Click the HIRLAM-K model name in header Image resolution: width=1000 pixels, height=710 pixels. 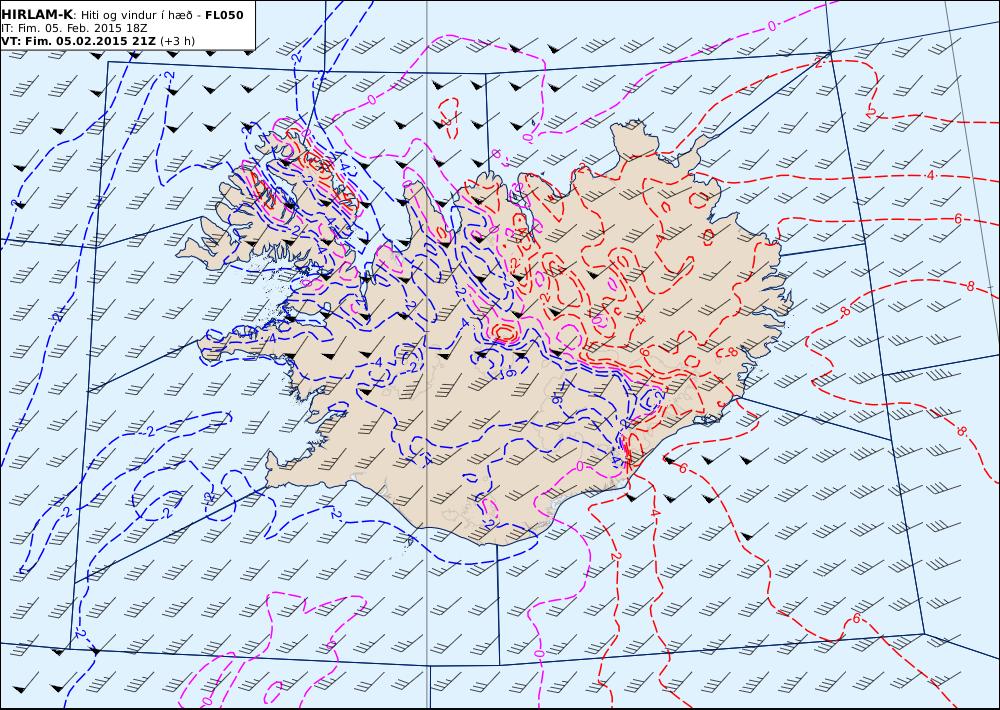37,15
